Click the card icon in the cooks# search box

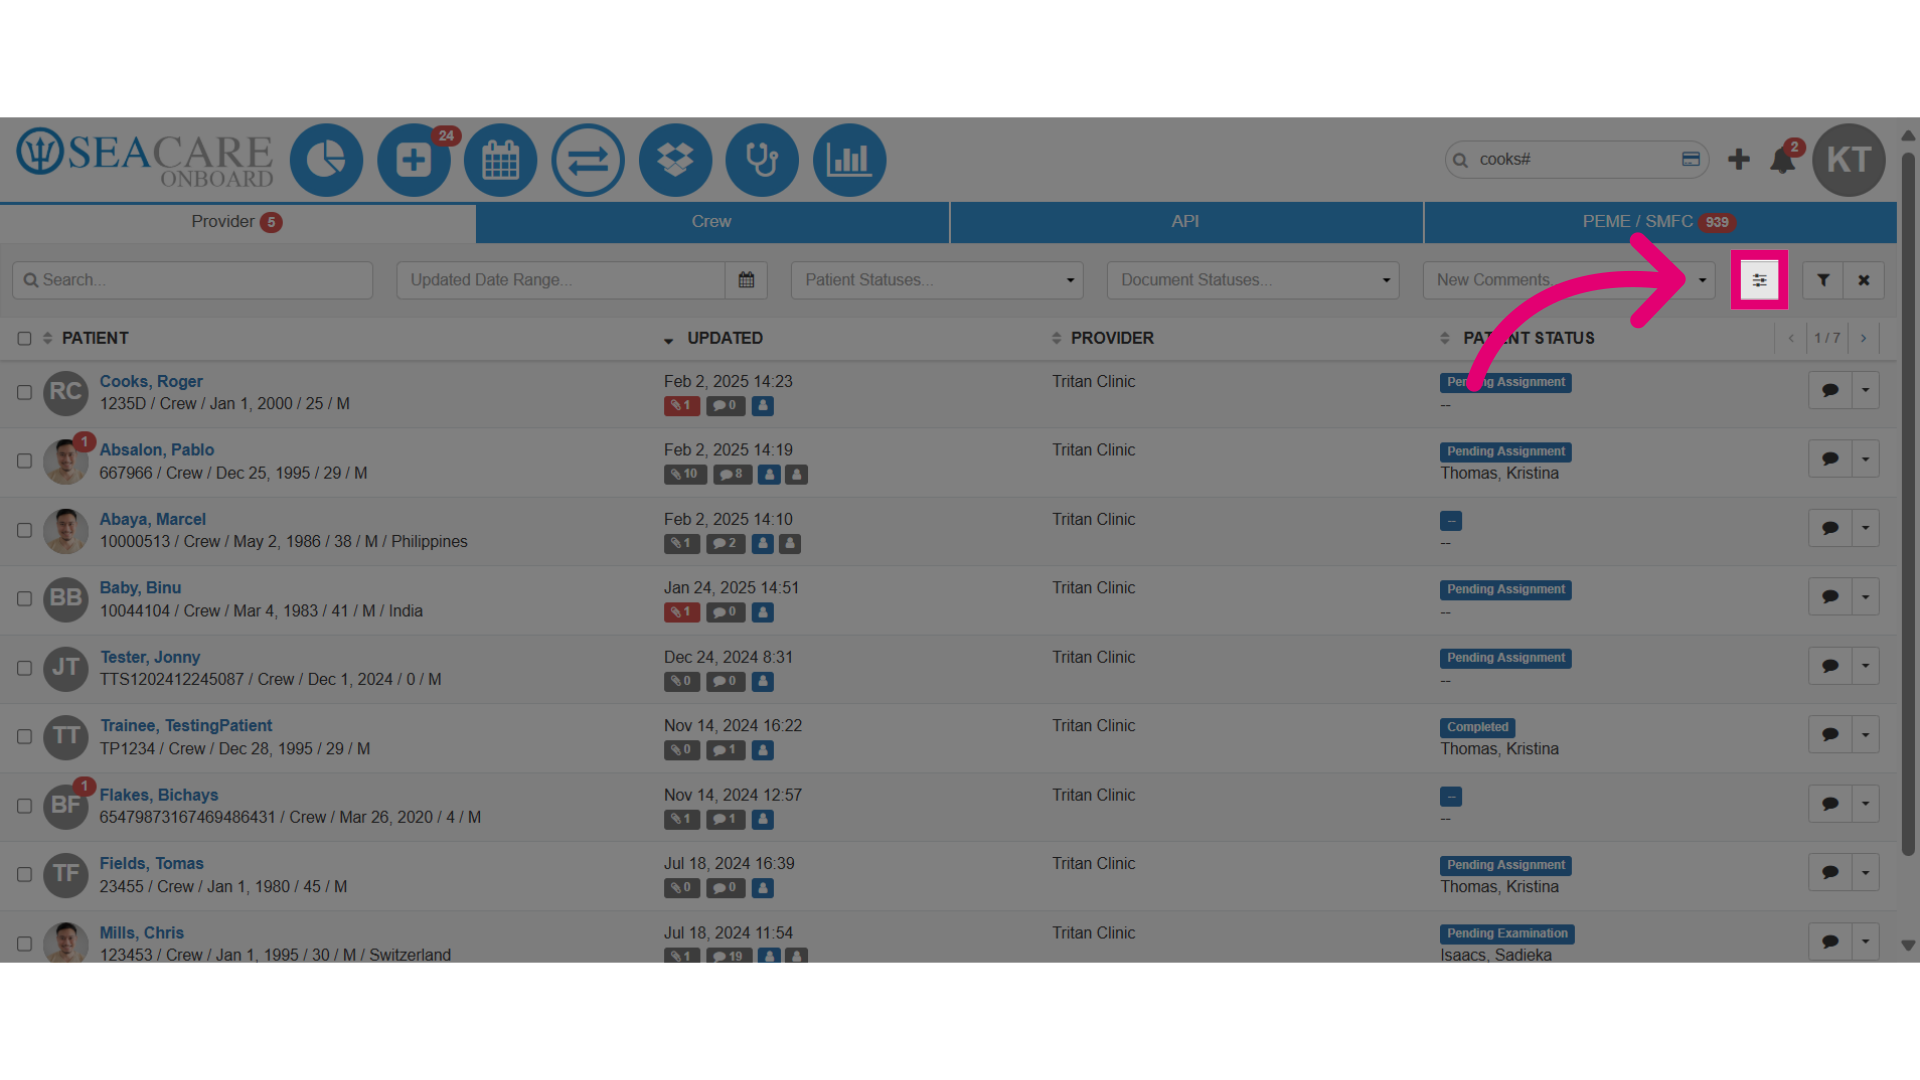[1691, 159]
